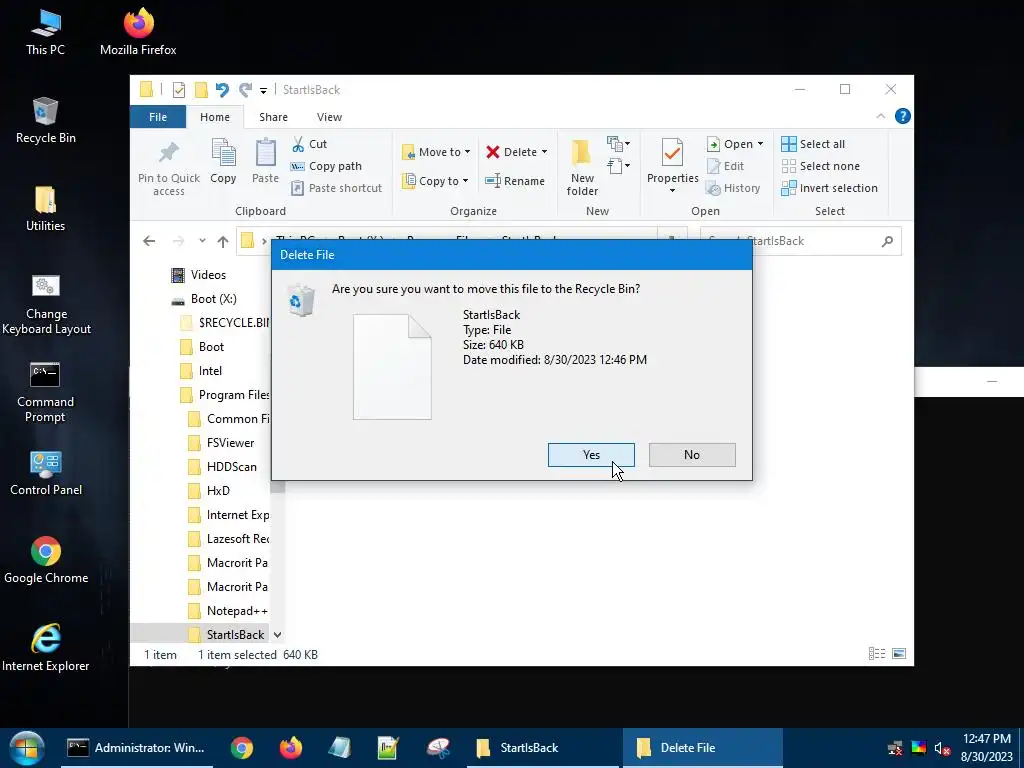Viewport: 1024px width, 768px height.
Task: Click Pin to Quick access icon
Action: [168, 153]
